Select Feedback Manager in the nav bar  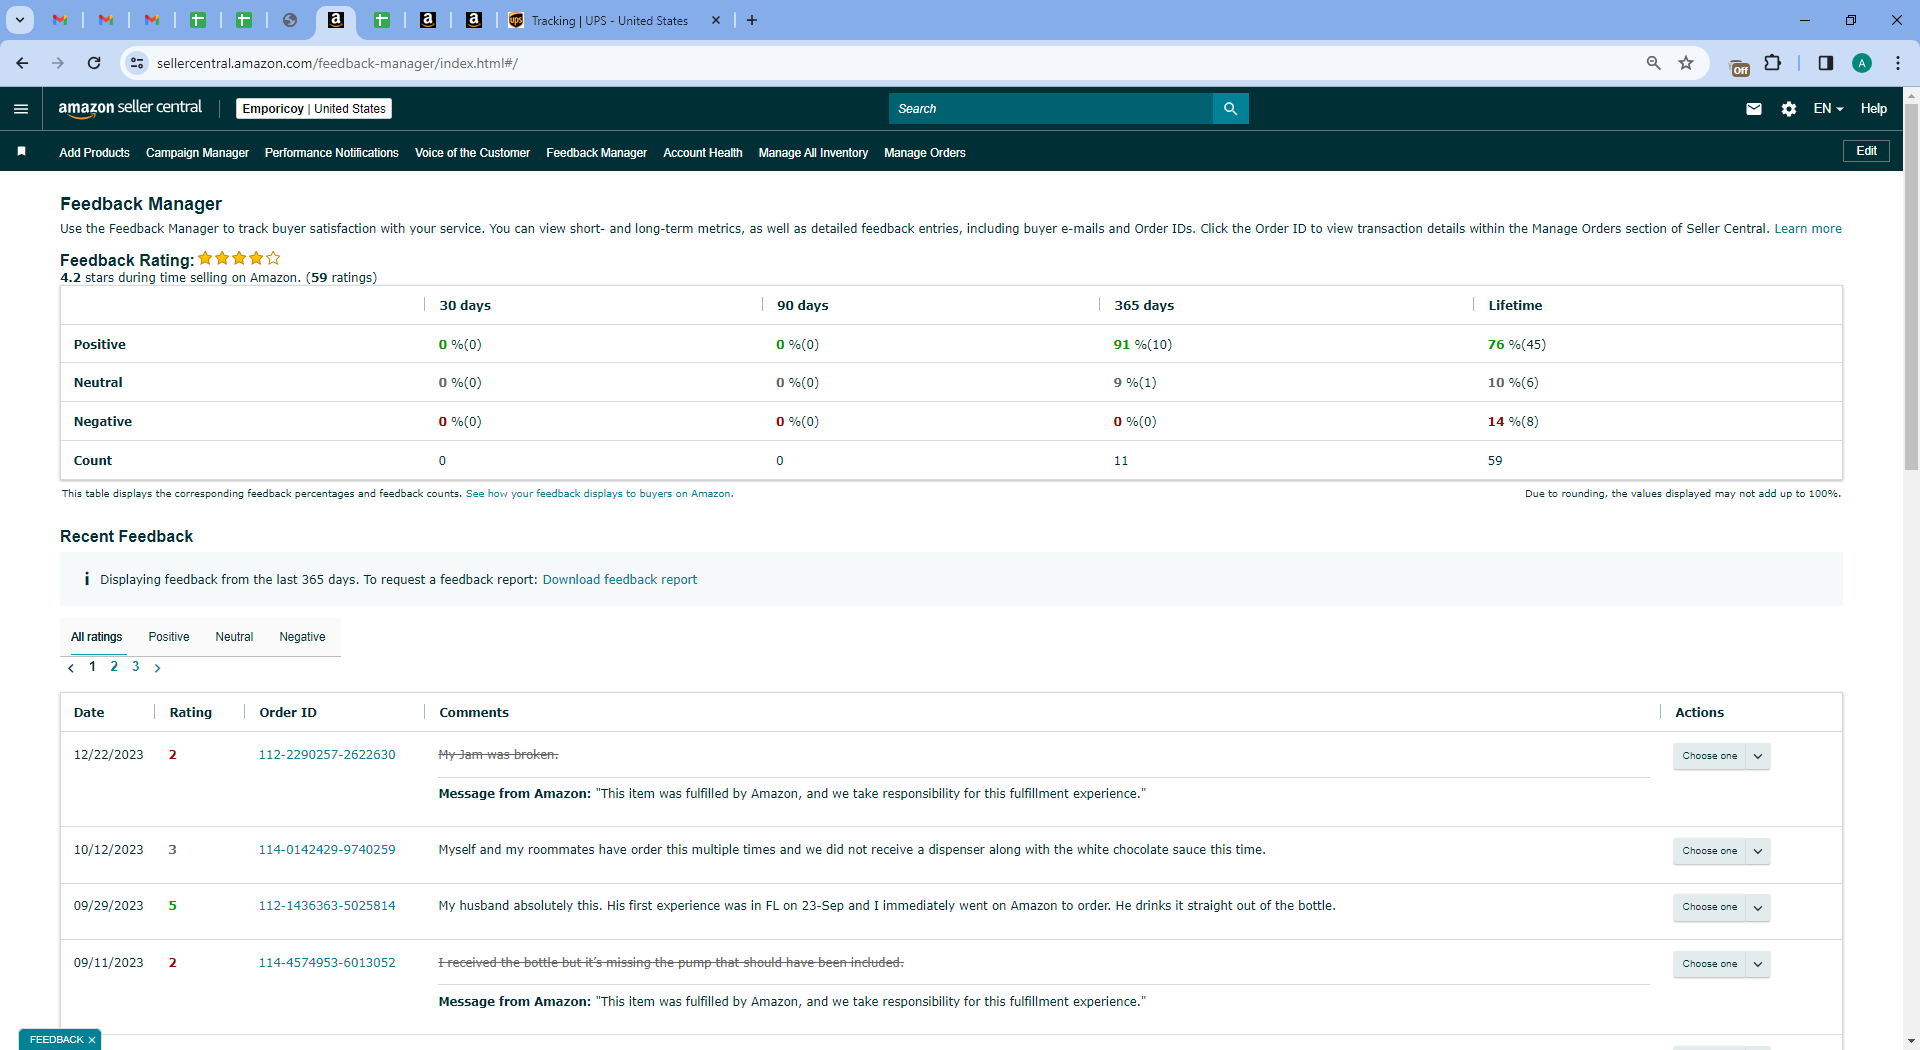coord(596,153)
